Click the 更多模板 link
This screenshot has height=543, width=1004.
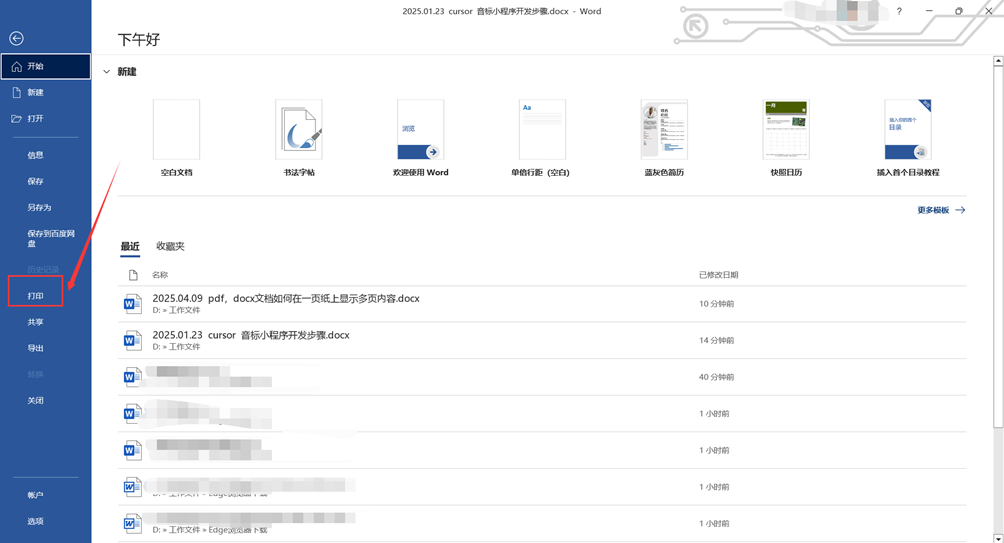point(941,210)
